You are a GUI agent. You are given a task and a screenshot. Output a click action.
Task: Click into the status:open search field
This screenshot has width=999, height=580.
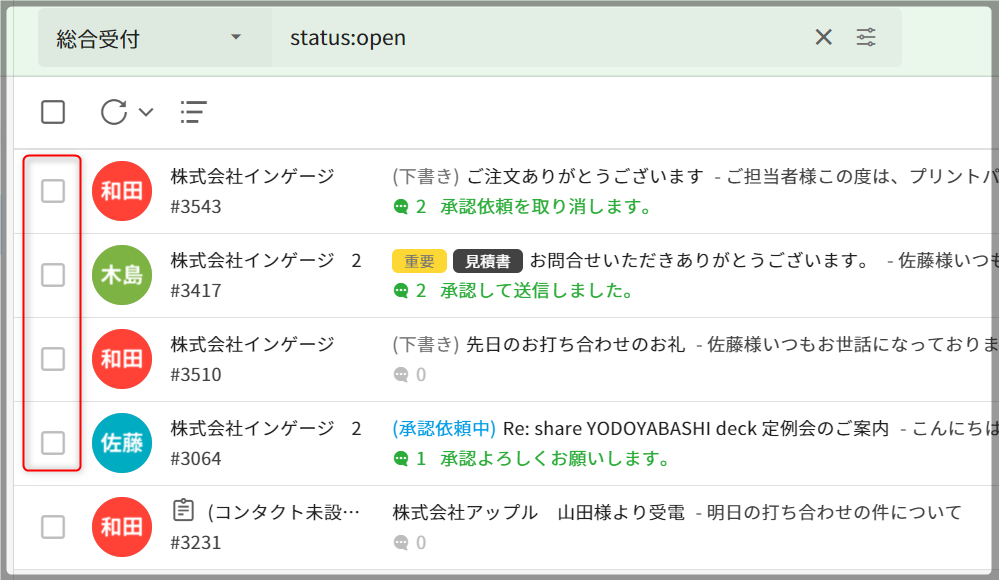click(540, 38)
